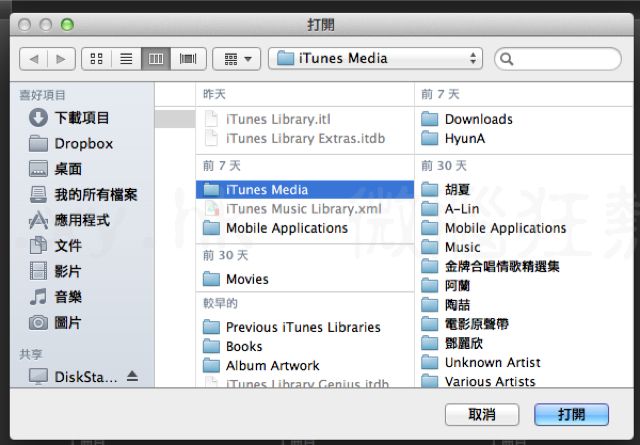Click the Back navigation arrow
Image resolution: width=640 pixels, height=445 pixels.
pos(34,59)
